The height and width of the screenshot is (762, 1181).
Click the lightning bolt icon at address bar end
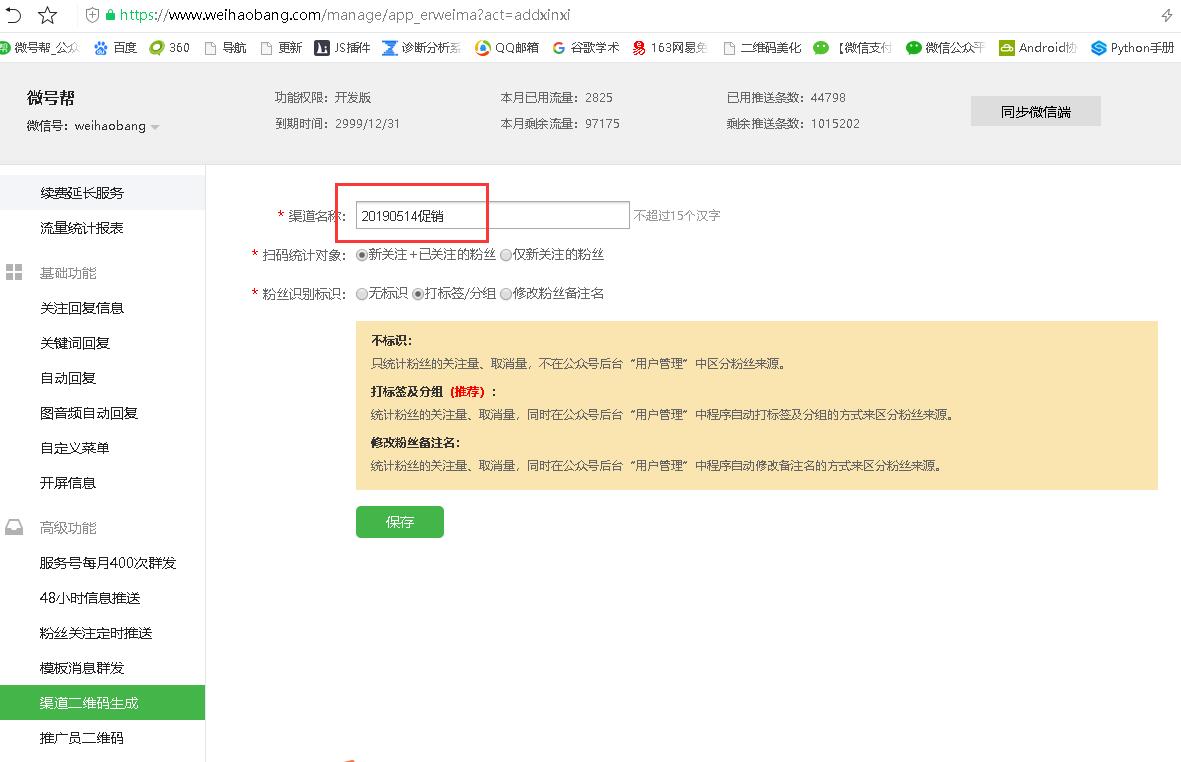tap(1167, 15)
